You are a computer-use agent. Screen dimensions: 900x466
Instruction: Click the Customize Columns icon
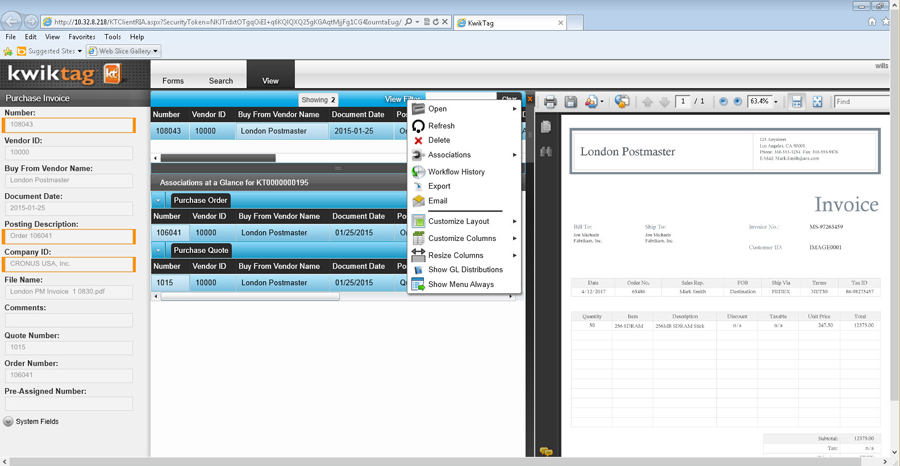pos(418,238)
